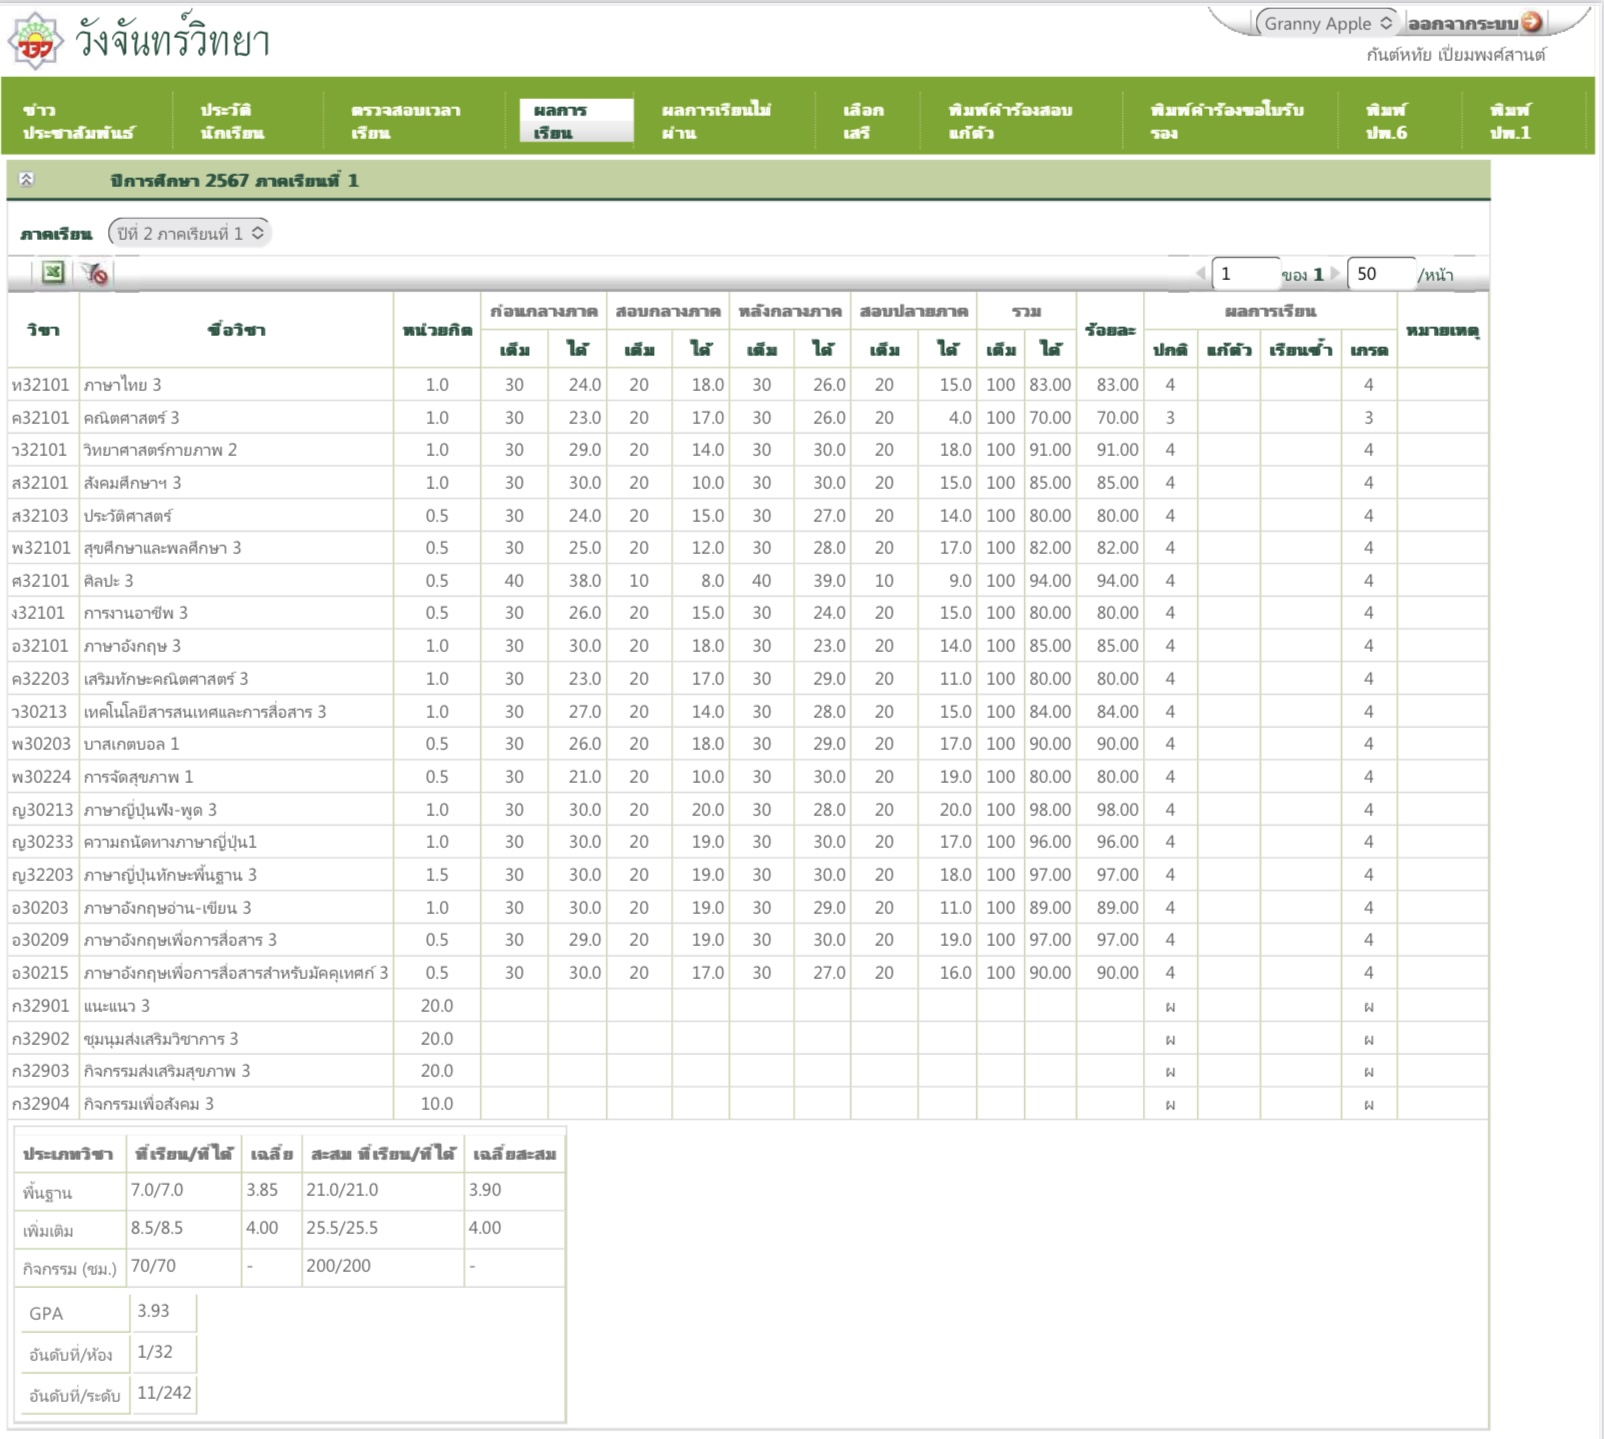Screen dimensions: 1604x1439
Task: Click the เทคโนโลยีสารสนเทศและการสื่อสาร 3 subject name
Action: (205, 712)
